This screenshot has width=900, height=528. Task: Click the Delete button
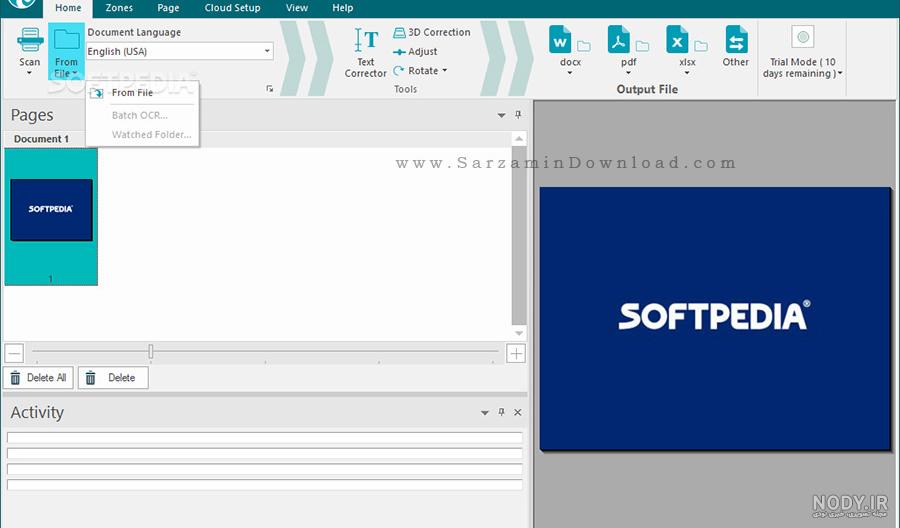coord(113,378)
